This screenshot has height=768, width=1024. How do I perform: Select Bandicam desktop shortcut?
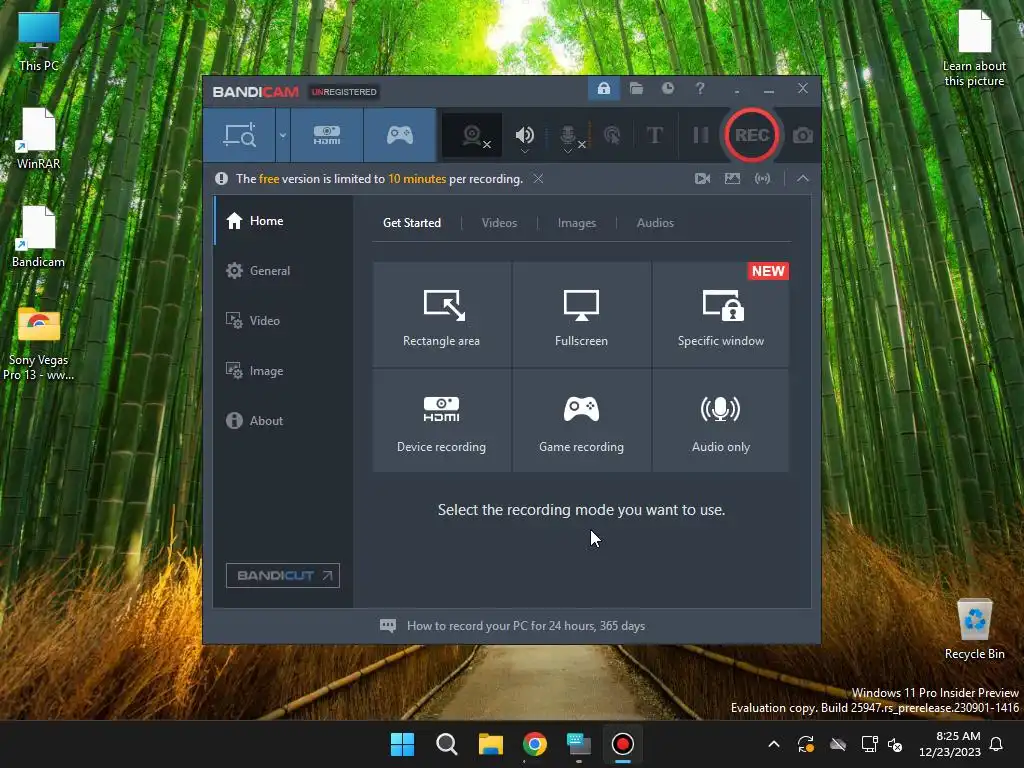(x=39, y=237)
